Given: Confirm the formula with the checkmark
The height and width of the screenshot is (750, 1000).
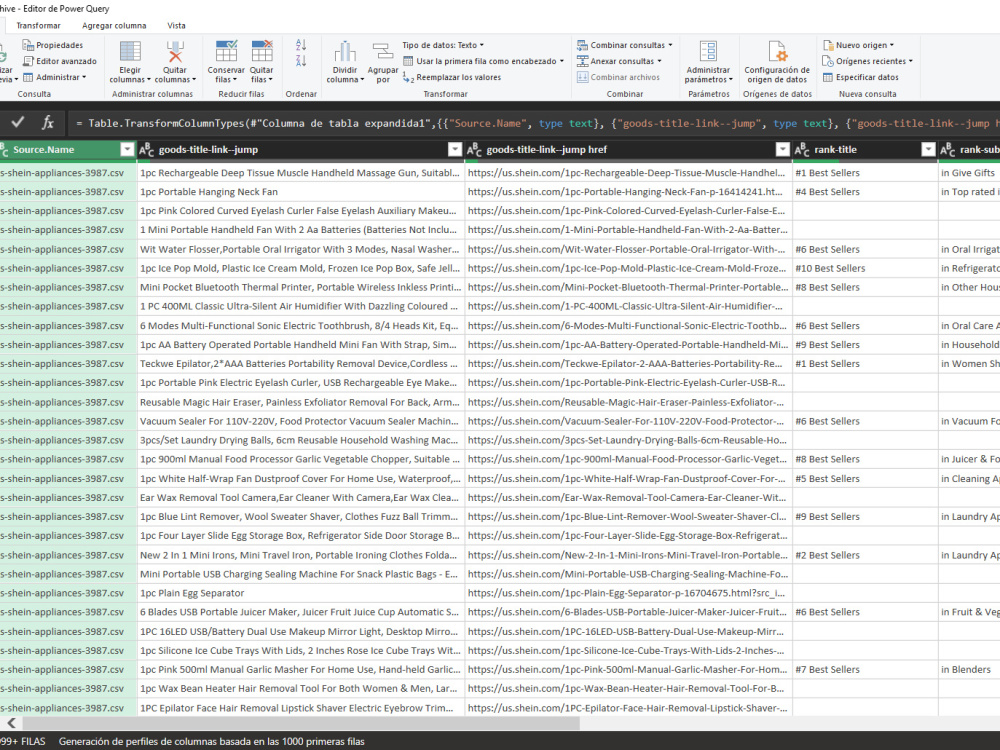Looking at the screenshot, I should 18,122.
